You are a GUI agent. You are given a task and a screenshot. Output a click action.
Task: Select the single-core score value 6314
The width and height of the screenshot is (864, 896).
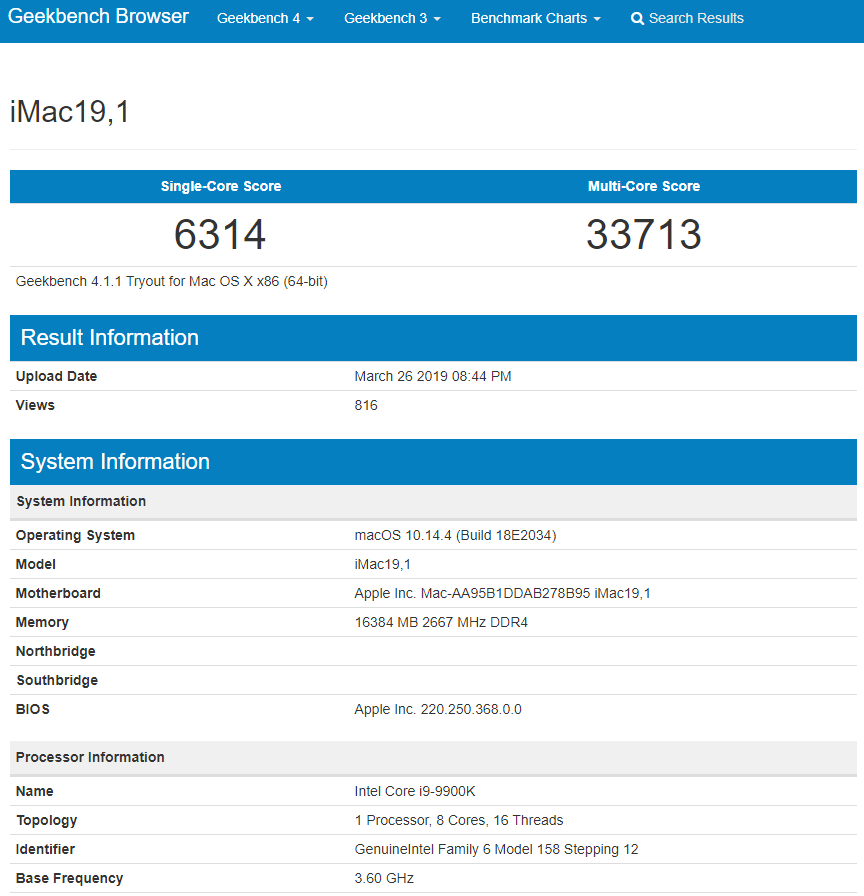(220, 234)
